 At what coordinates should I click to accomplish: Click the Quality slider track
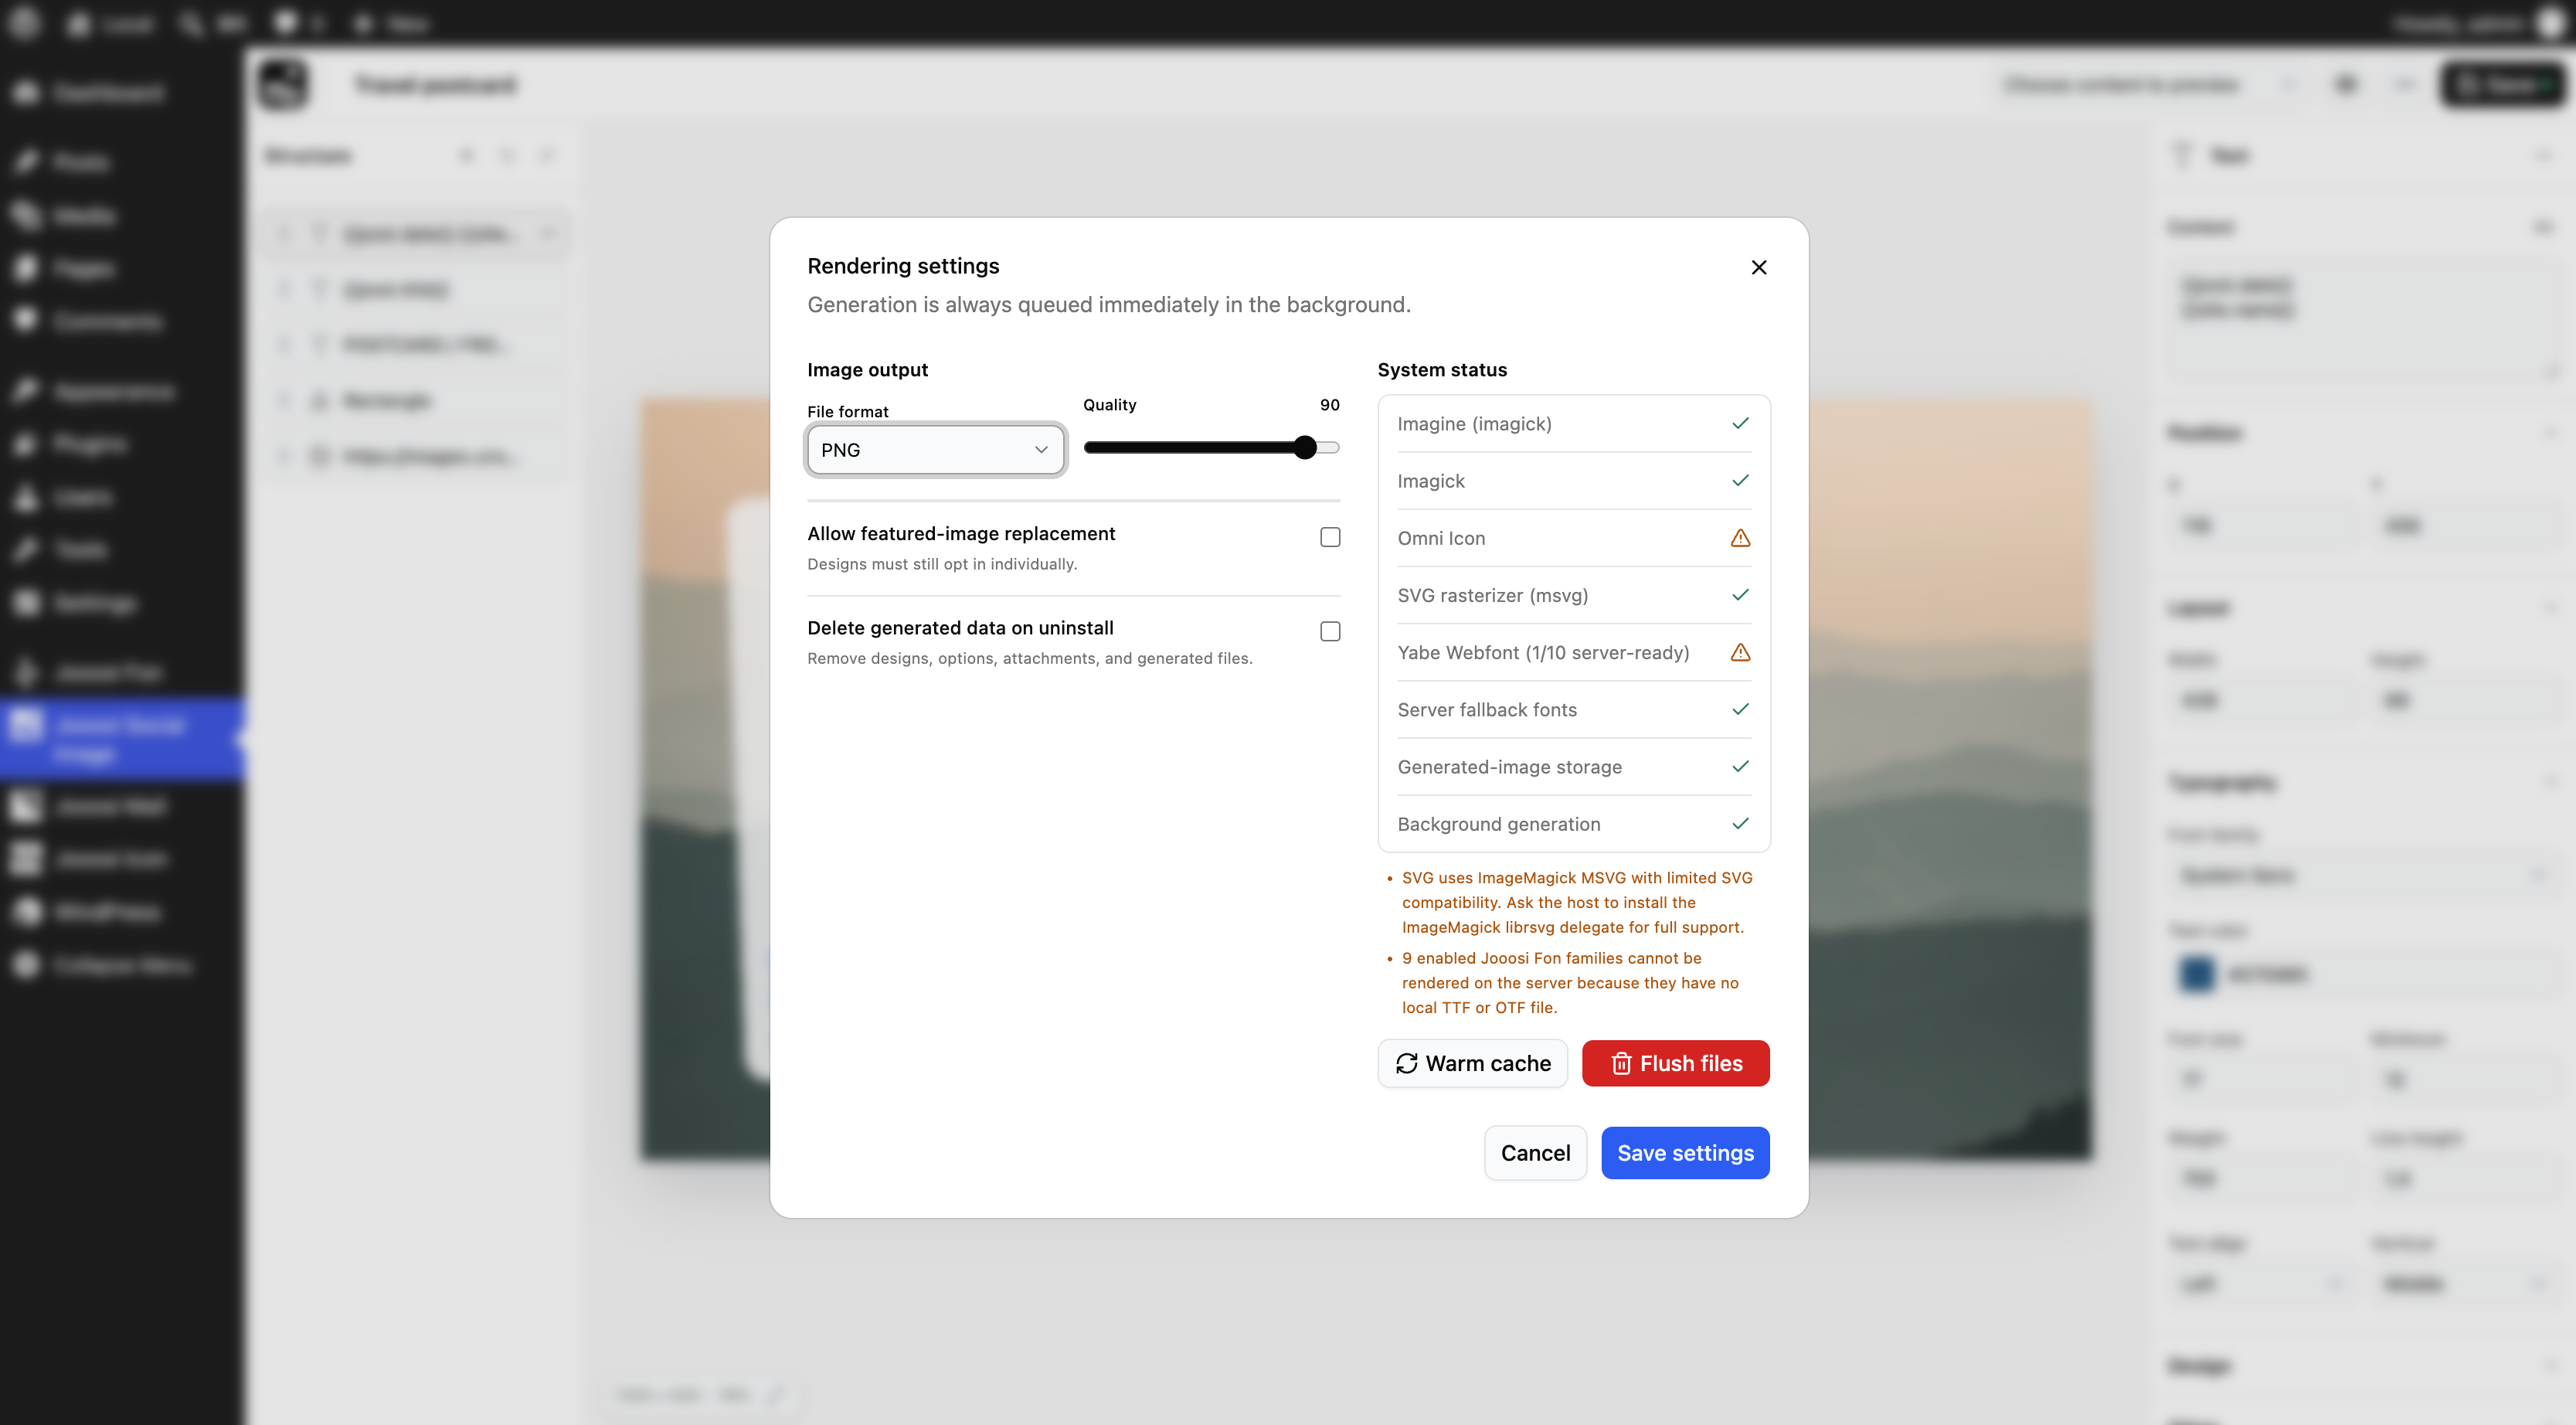[x=1211, y=447]
